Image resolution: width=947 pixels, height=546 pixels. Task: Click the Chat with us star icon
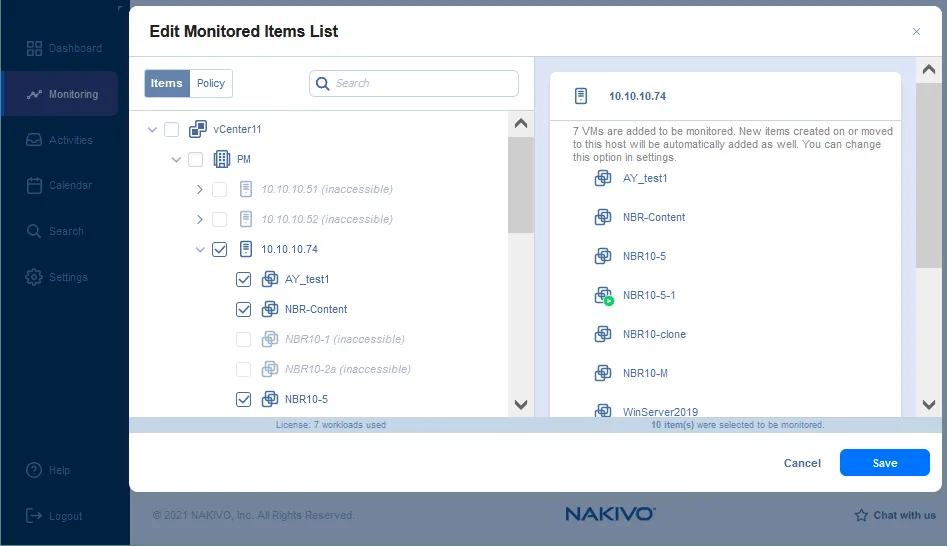pyautogui.click(x=861, y=515)
